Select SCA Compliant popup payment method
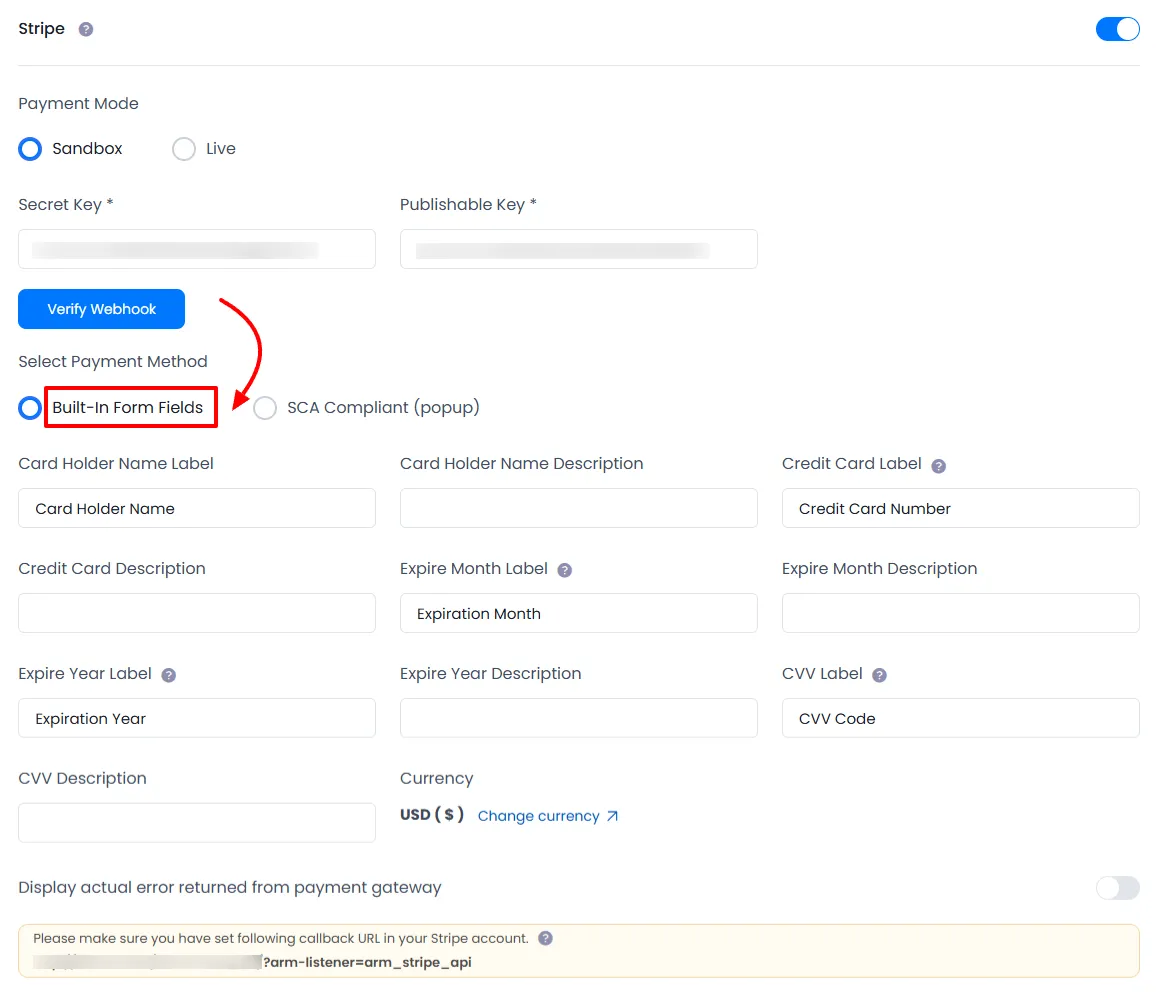Screen dimensions: 1163x992 point(265,407)
